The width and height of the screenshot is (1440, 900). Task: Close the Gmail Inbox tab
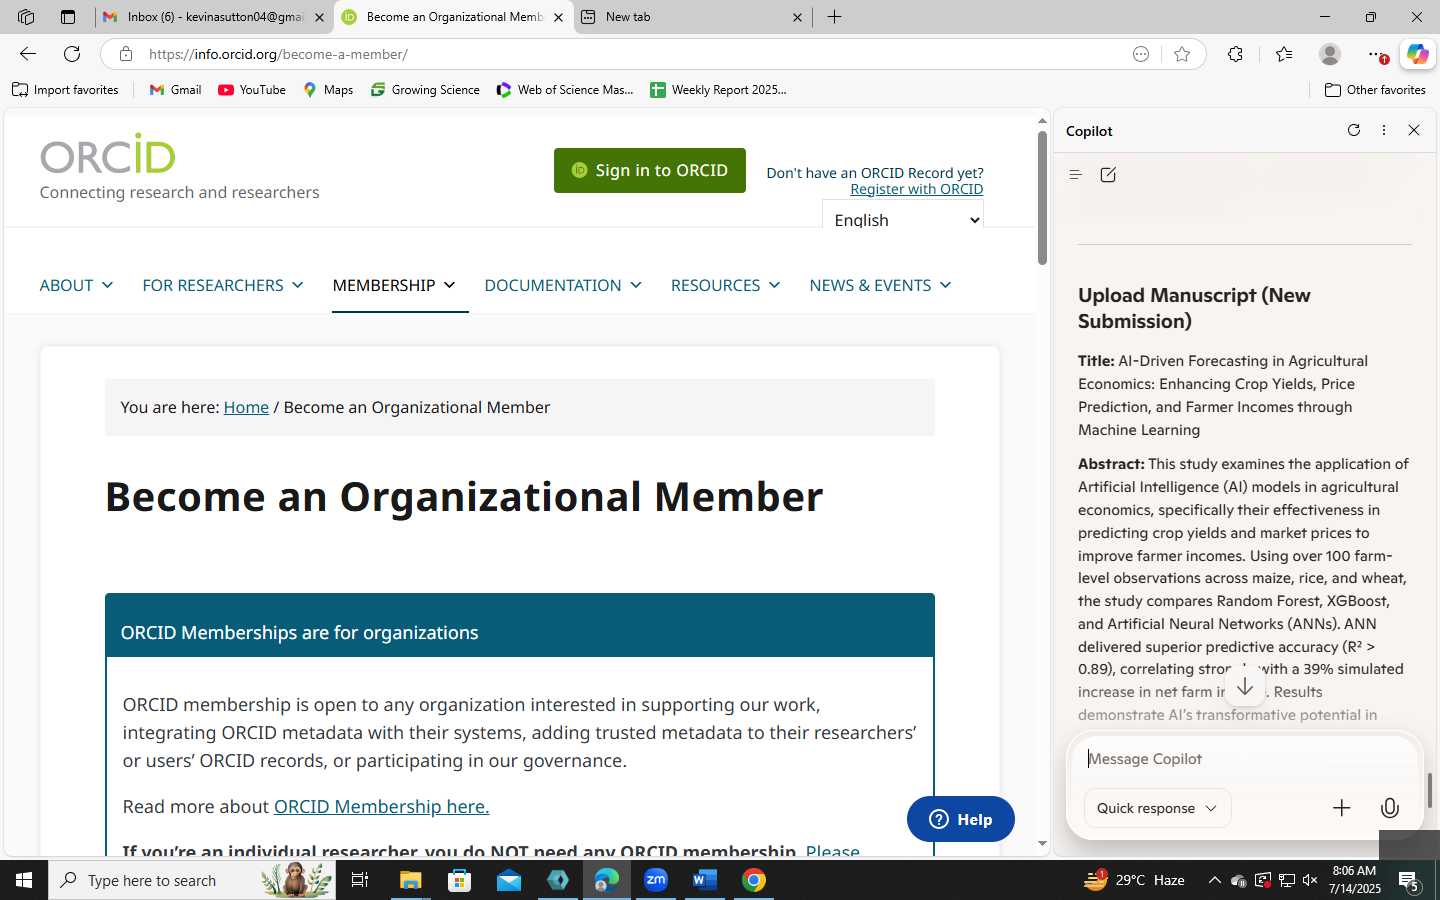tap(320, 17)
